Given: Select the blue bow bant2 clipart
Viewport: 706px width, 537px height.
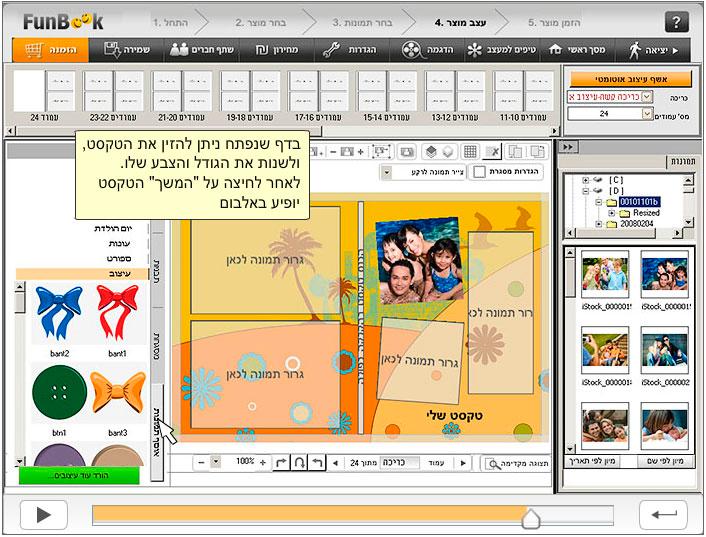Looking at the screenshot, I should point(59,313).
